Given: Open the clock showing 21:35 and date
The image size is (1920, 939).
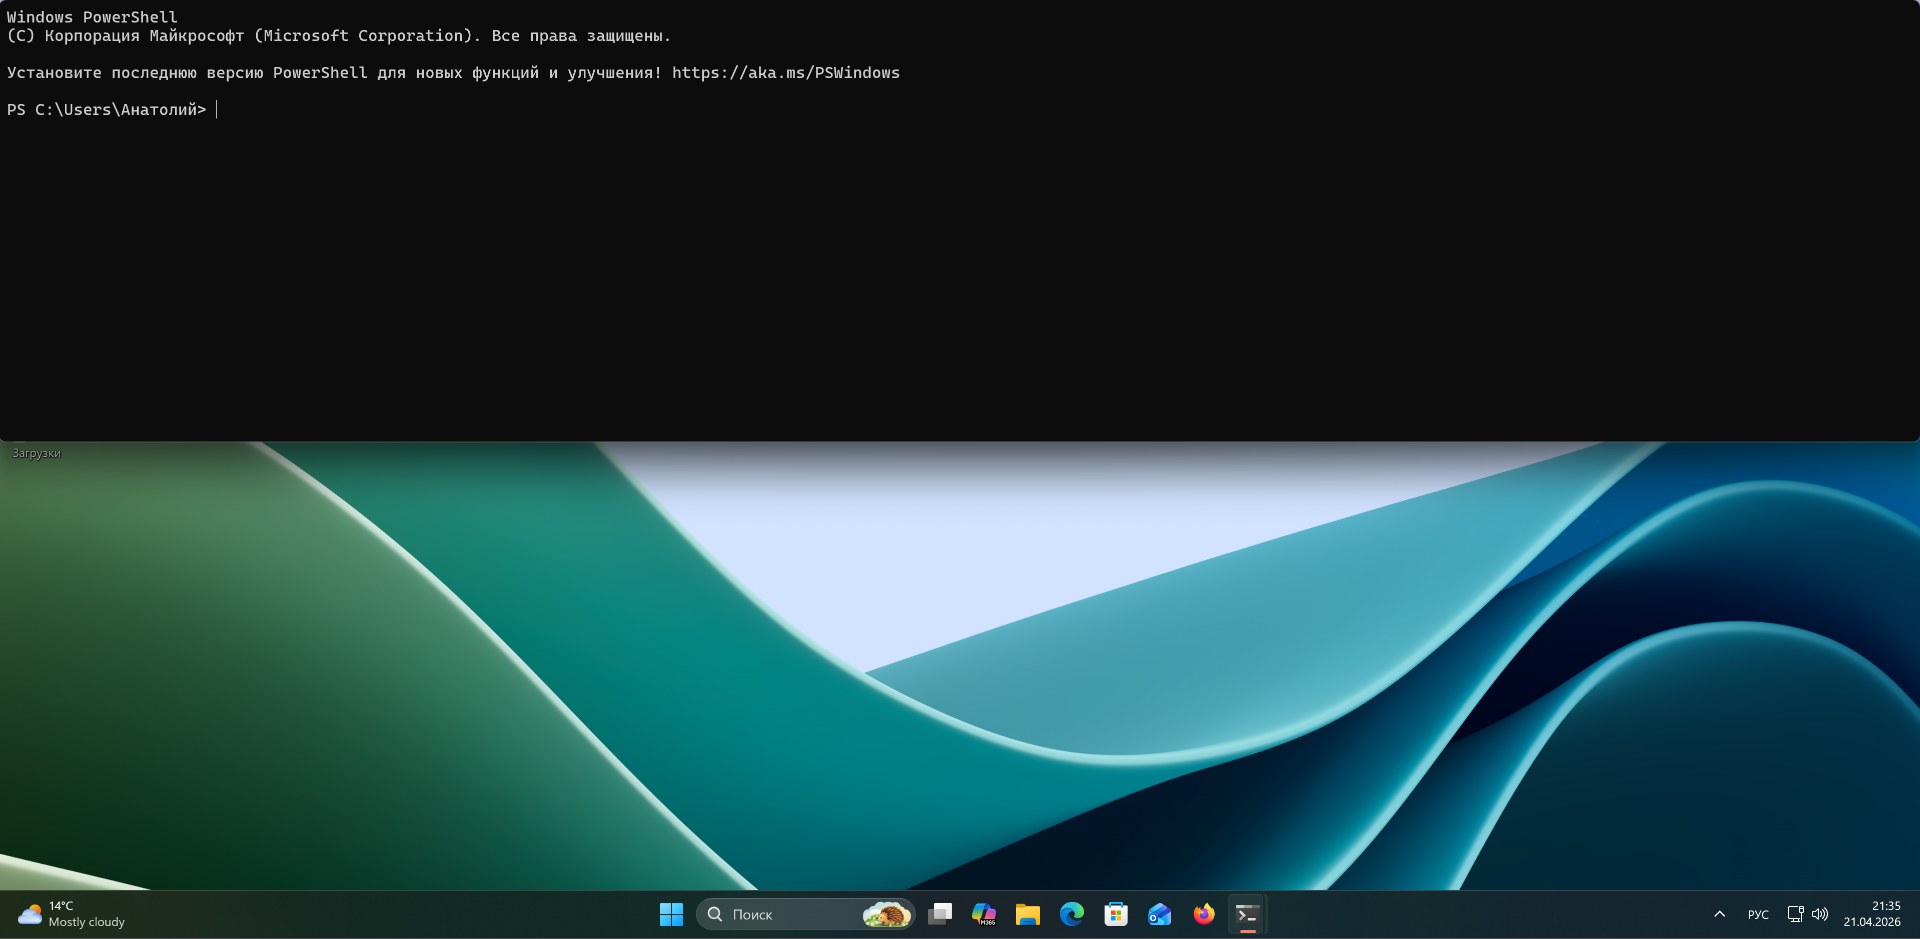Looking at the screenshot, I should (1872, 914).
